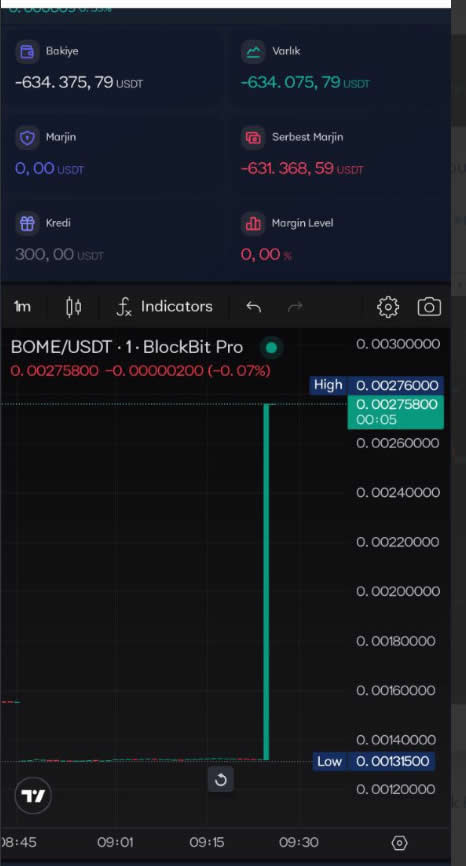The width and height of the screenshot is (466, 866).
Task: Select the Bakiye value -634.375,79 USDT
Action: click(x=79, y=83)
